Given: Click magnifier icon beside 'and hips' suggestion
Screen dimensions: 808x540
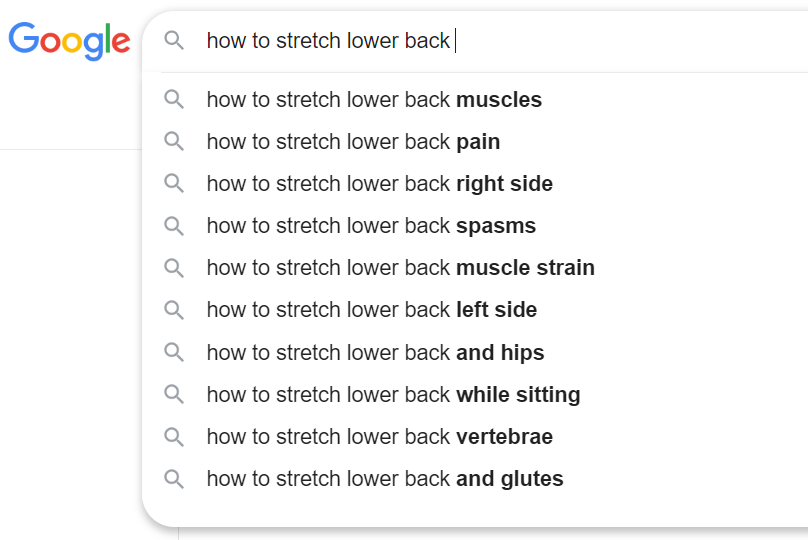Looking at the screenshot, I should [174, 352].
